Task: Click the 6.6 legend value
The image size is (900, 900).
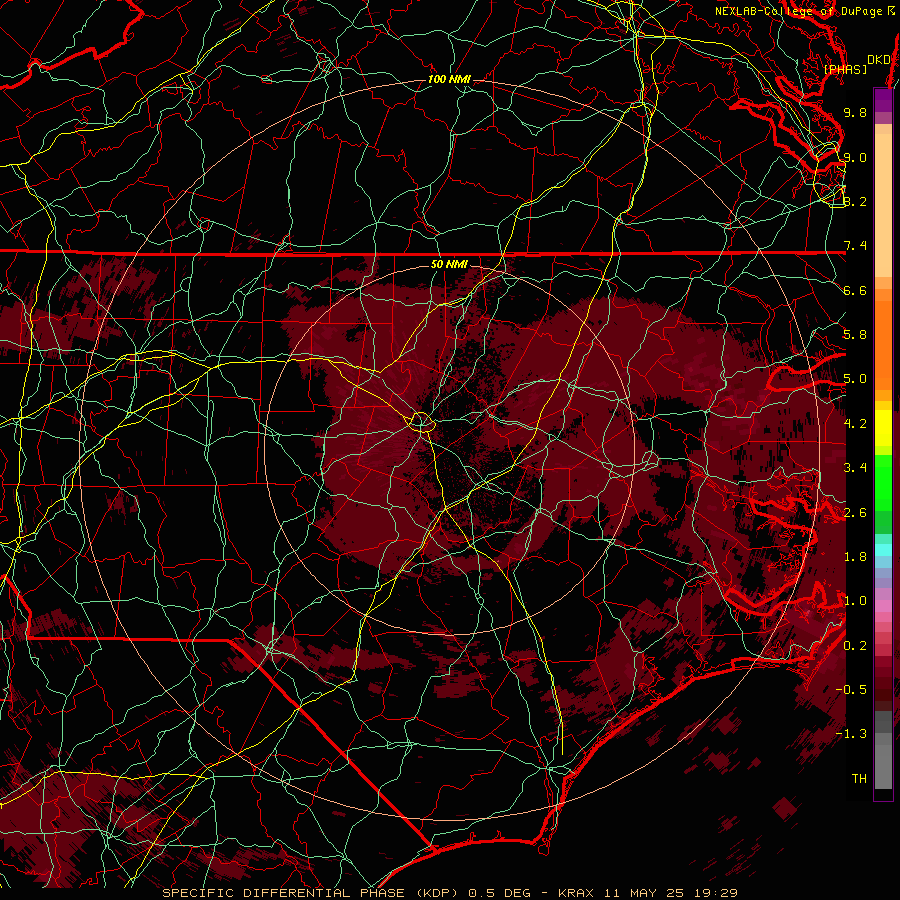Action: point(855,290)
